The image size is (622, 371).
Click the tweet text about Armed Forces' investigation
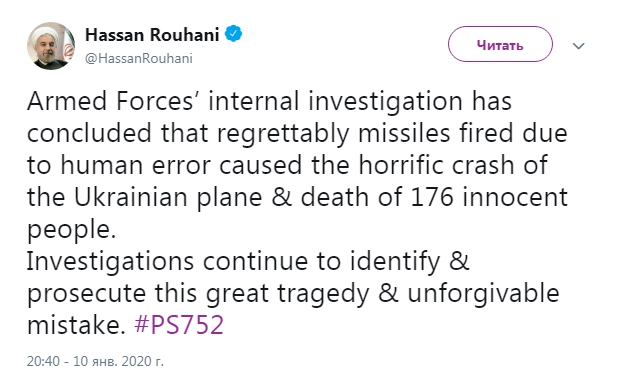(297, 165)
